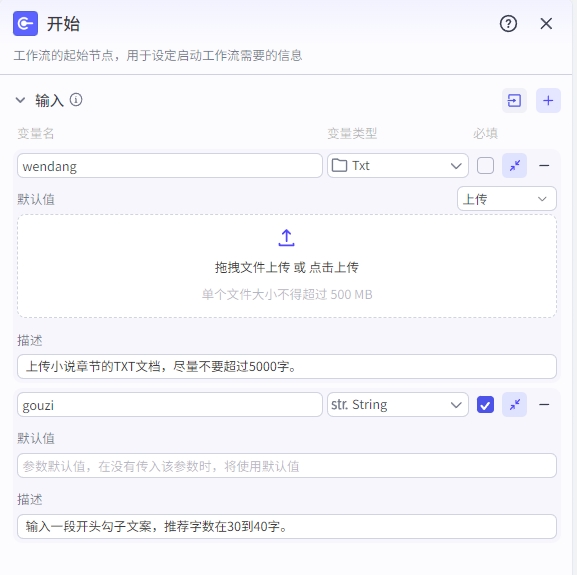Close the 开始 panel
Image resolution: width=577 pixels, height=575 pixels.
[x=546, y=24]
